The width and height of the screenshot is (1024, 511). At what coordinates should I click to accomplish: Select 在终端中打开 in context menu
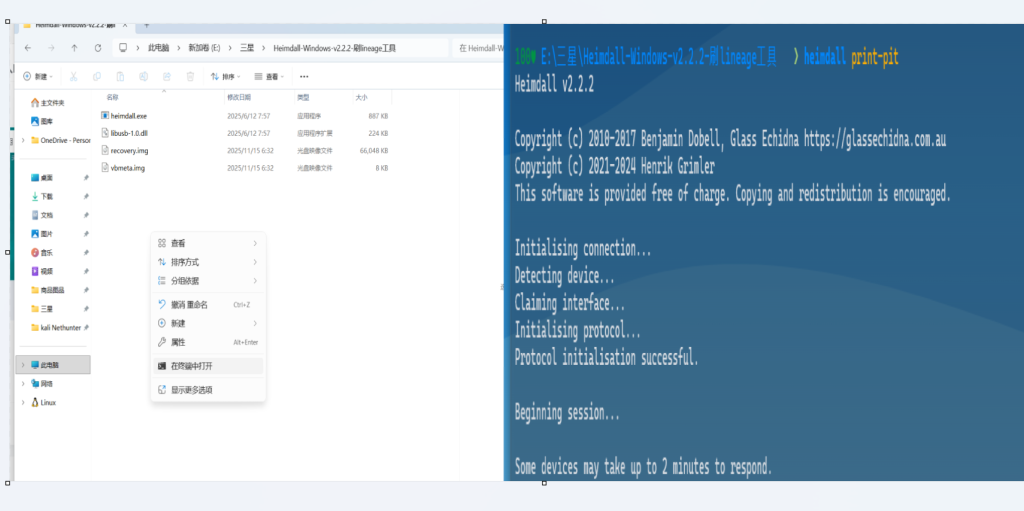208,366
